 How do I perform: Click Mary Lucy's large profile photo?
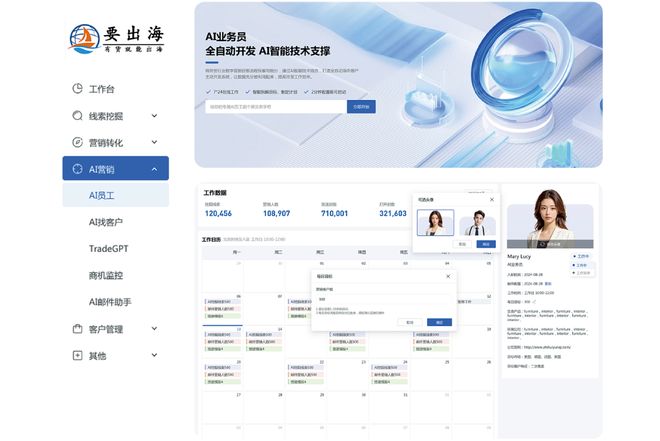[x=550, y=219]
